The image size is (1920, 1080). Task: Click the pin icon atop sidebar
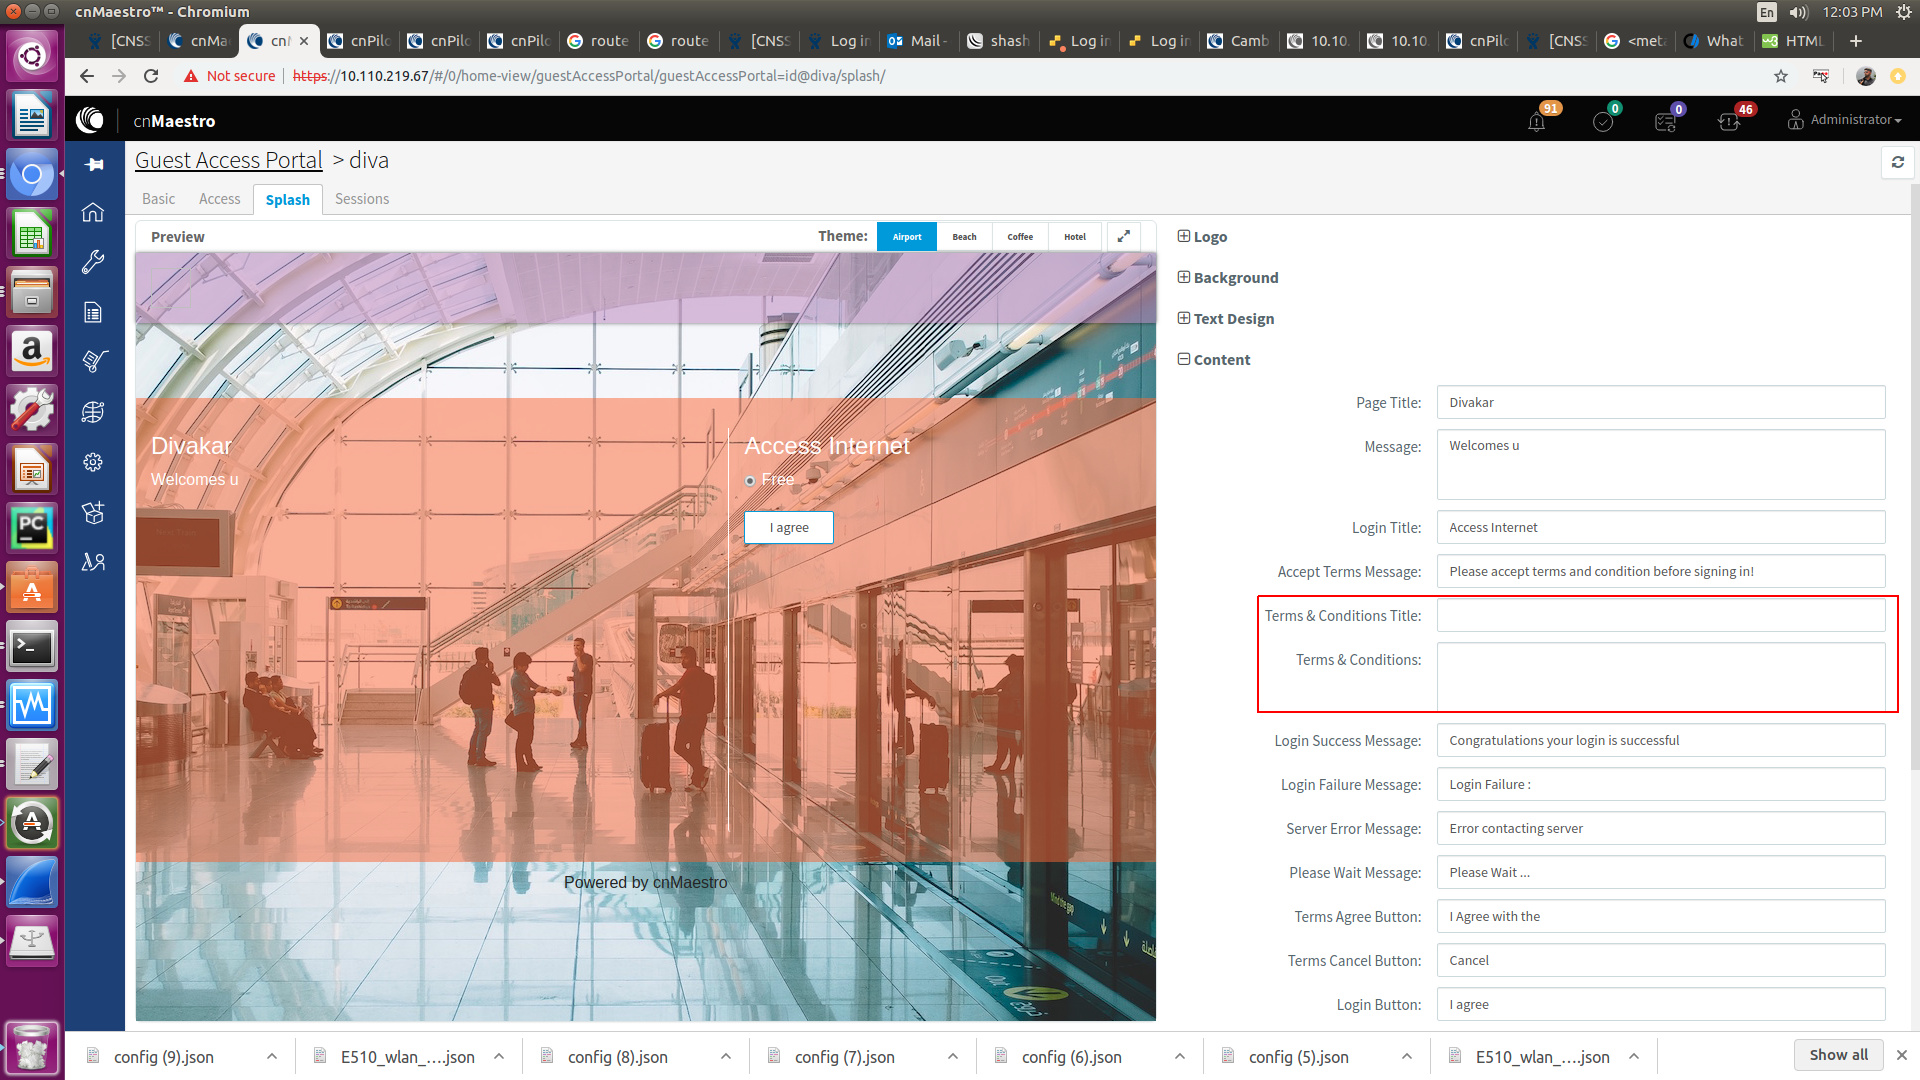94,164
